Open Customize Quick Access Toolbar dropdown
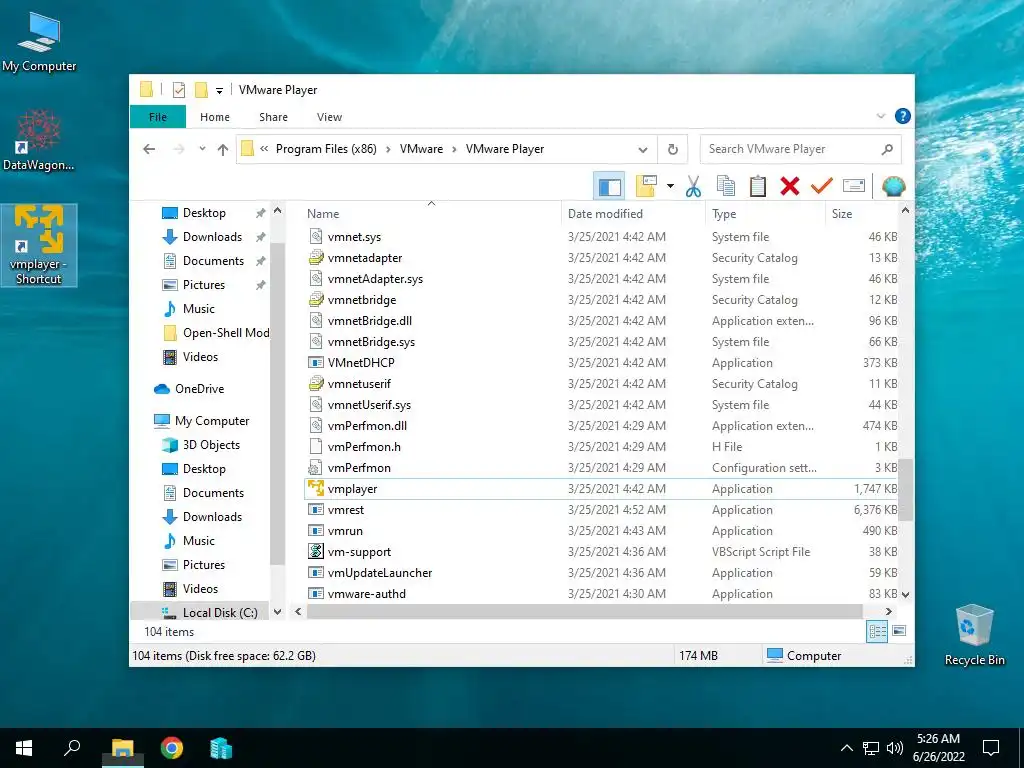The image size is (1024, 768). (x=219, y=91)
